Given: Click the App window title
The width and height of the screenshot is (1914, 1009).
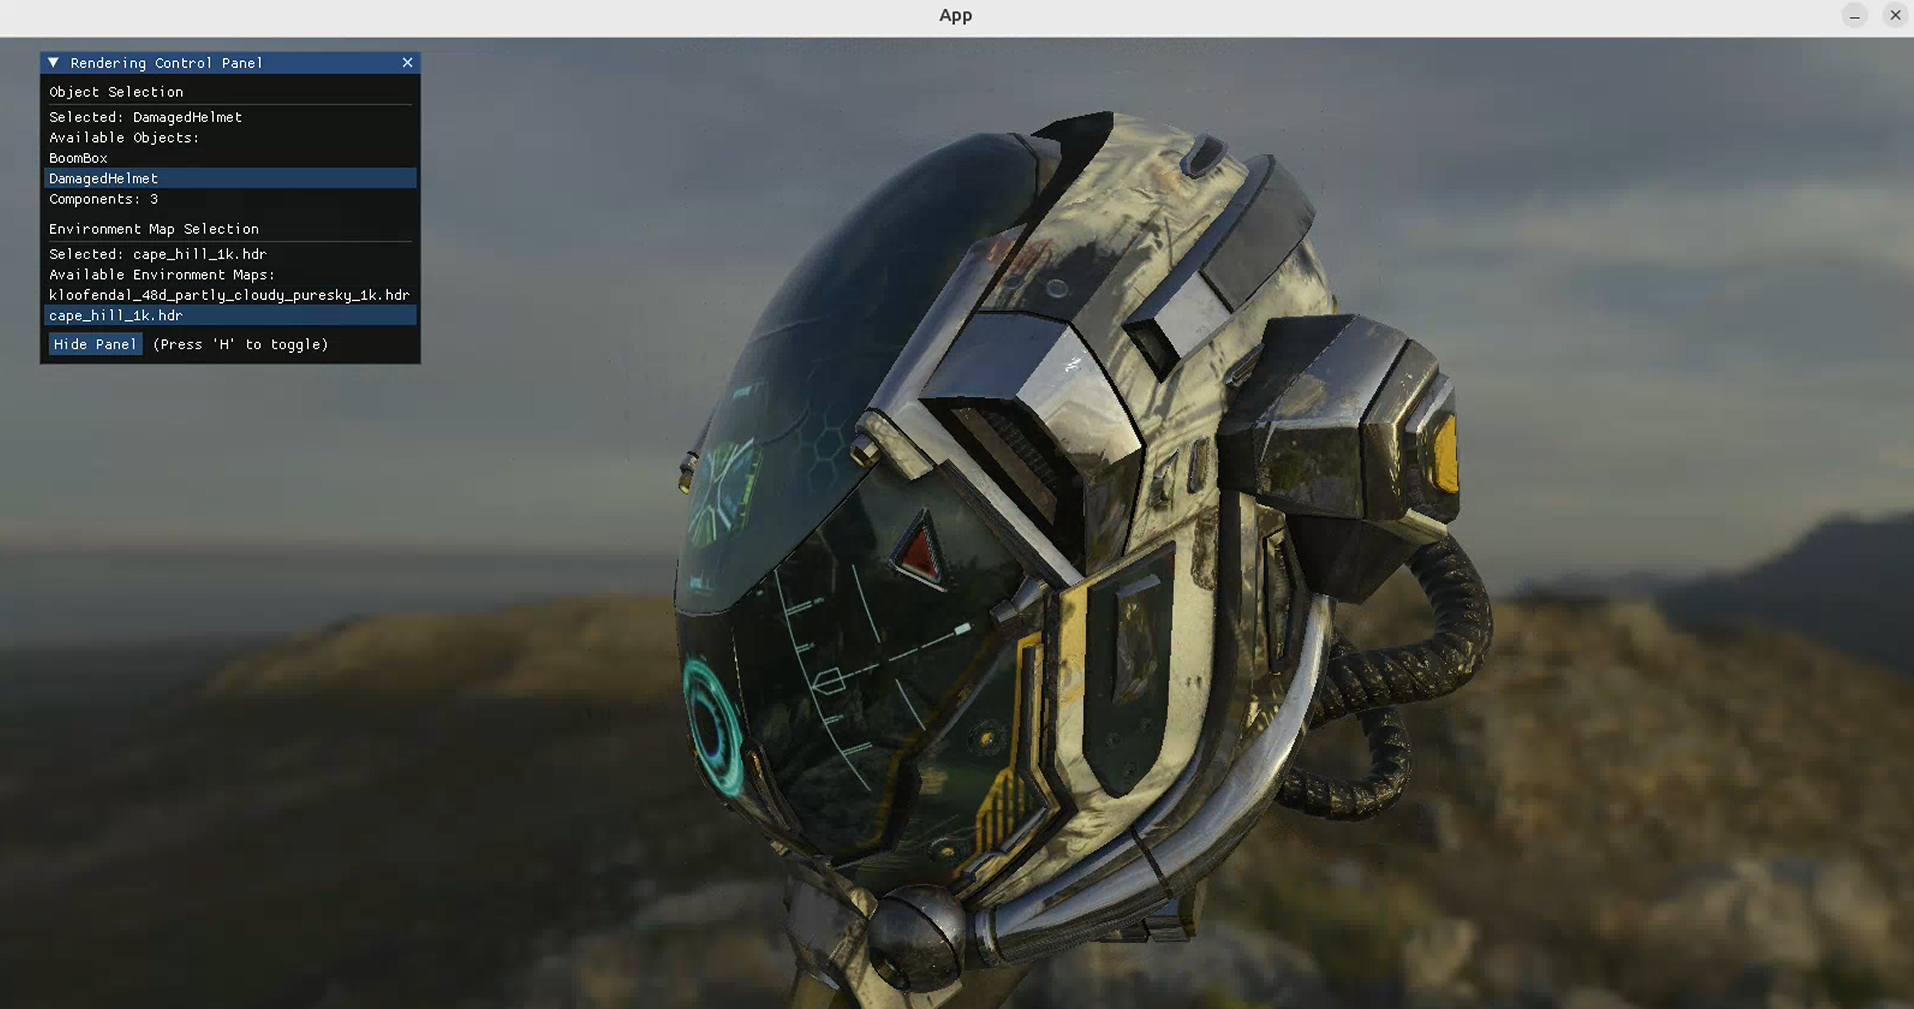Looking at the screenshot, I should point(955,15).
